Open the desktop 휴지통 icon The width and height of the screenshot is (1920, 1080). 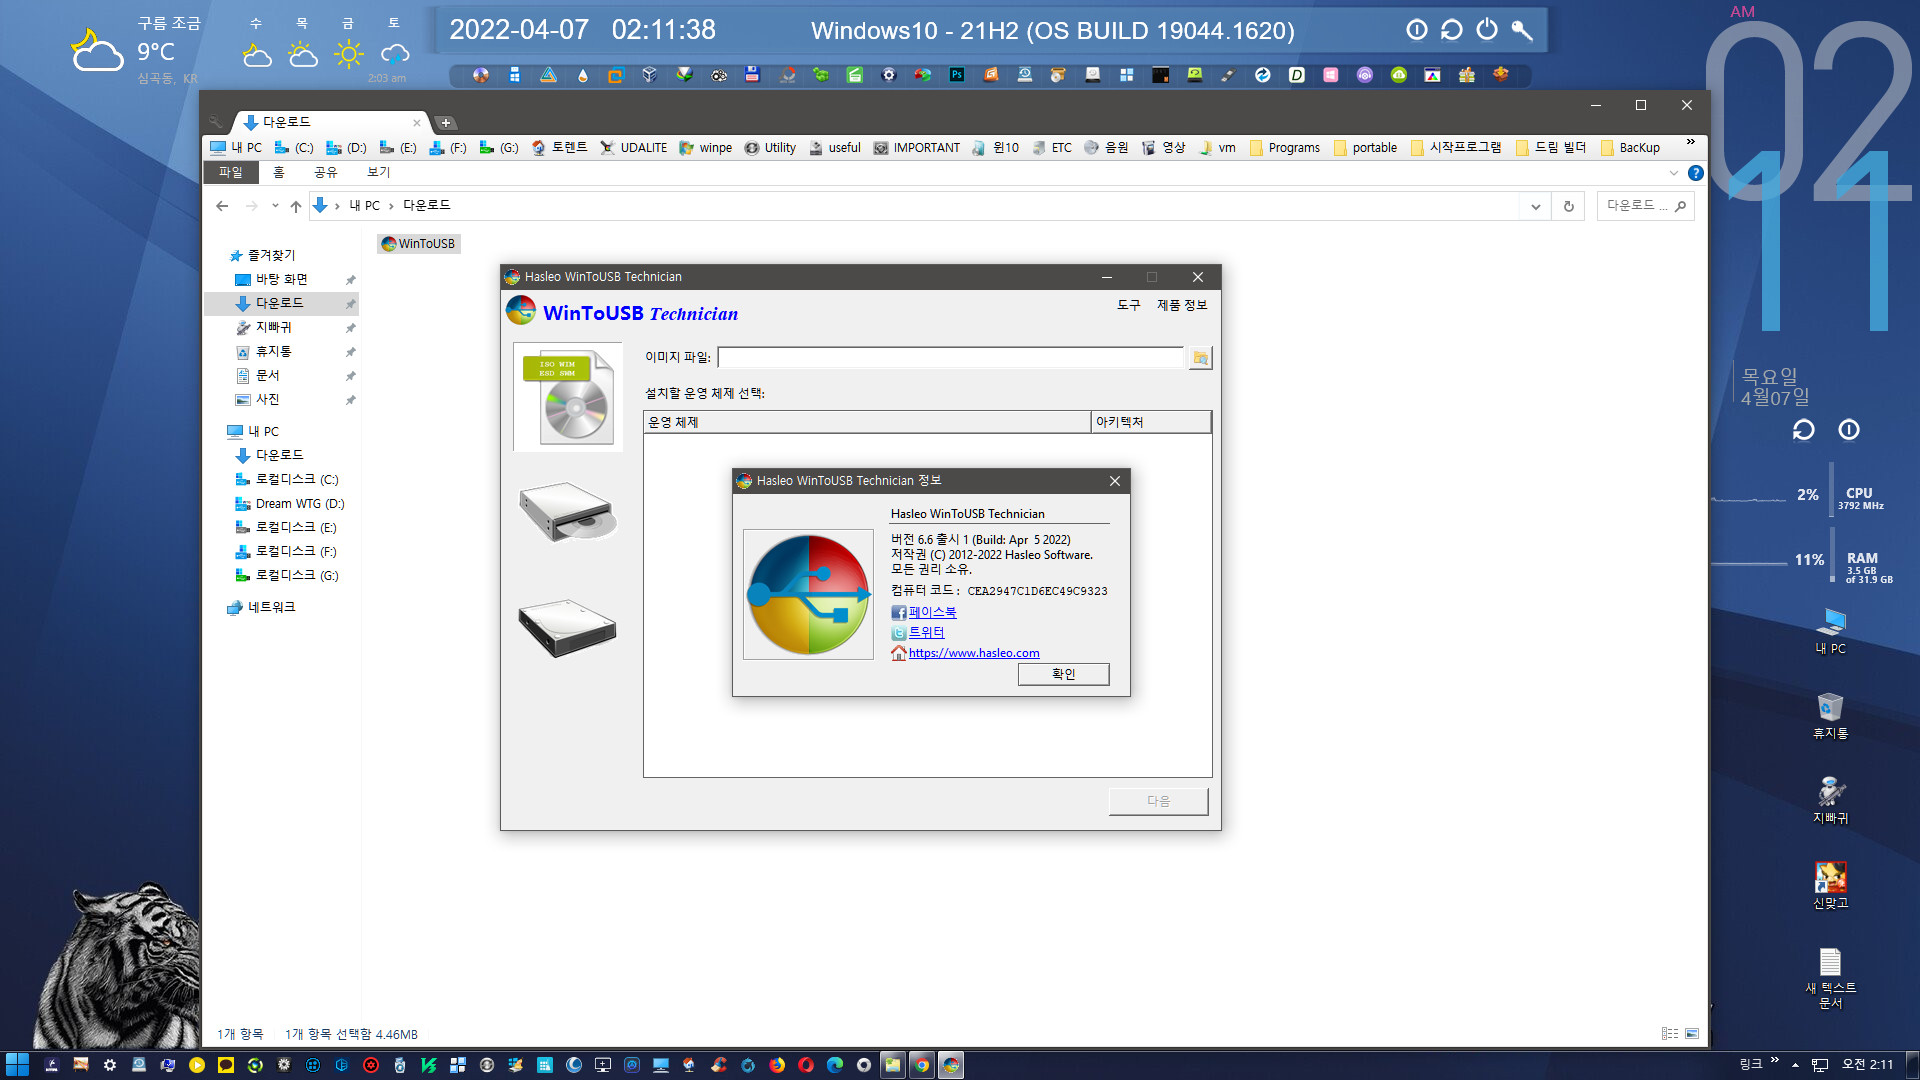click(x=1831, y=716)
